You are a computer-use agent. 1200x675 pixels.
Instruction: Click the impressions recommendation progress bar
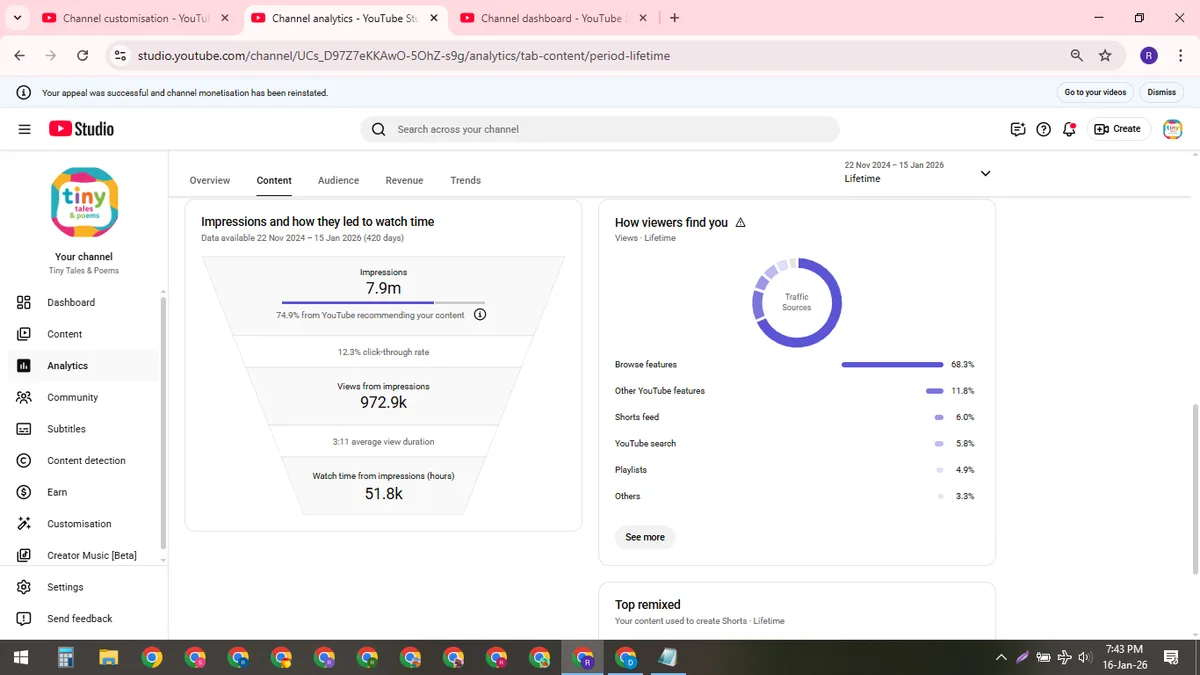383,302
